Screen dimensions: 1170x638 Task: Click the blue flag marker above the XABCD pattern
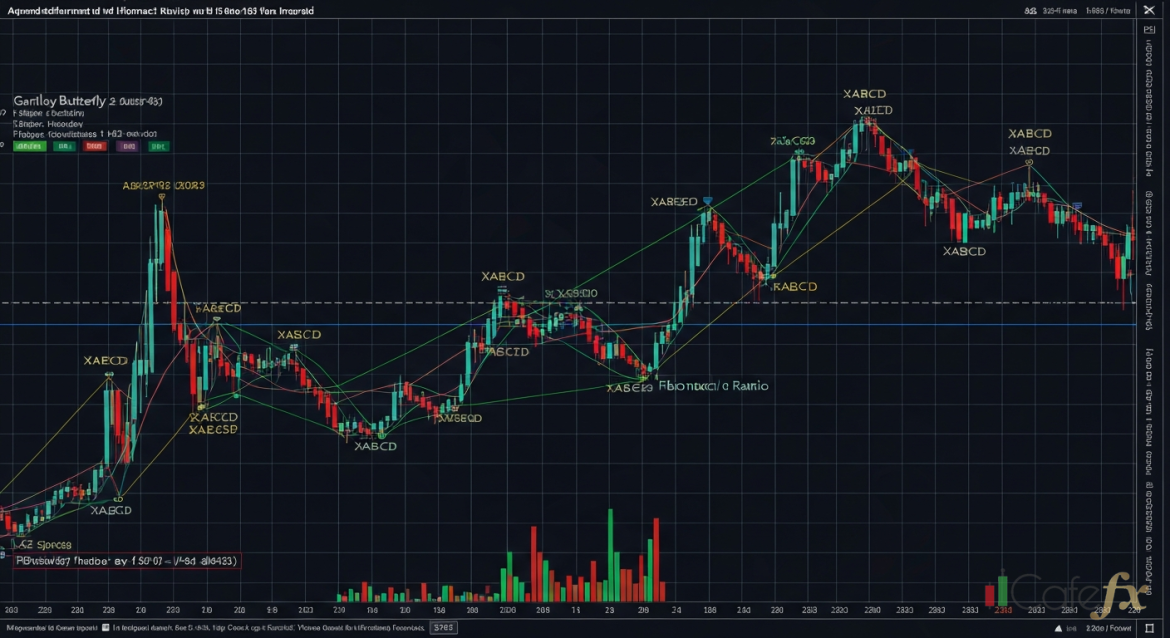coord(708,202)
